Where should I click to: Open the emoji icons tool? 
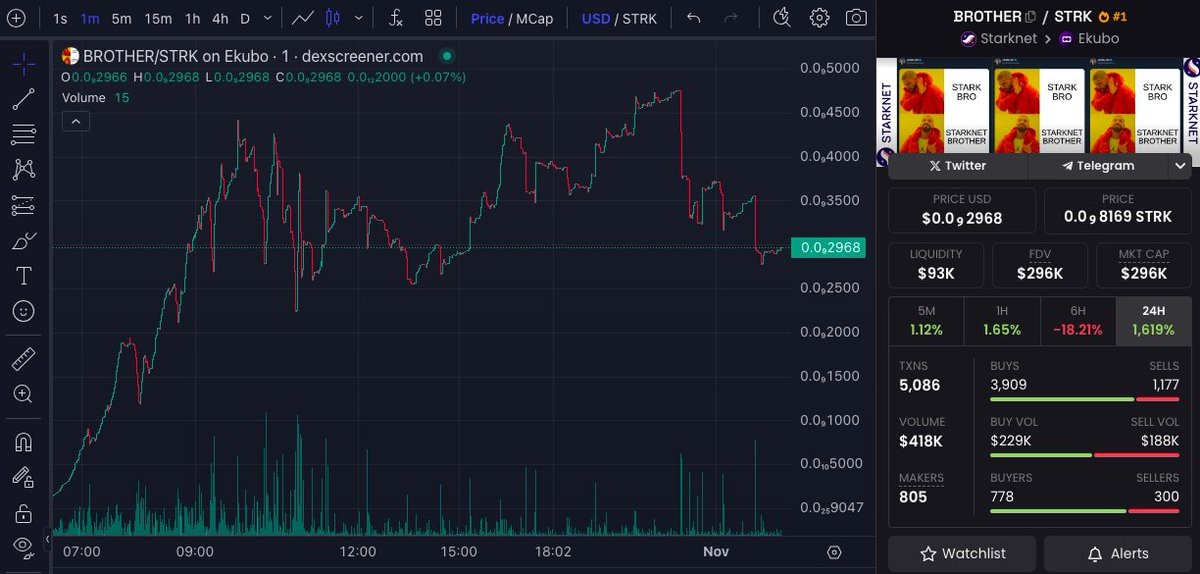[24, 312]
